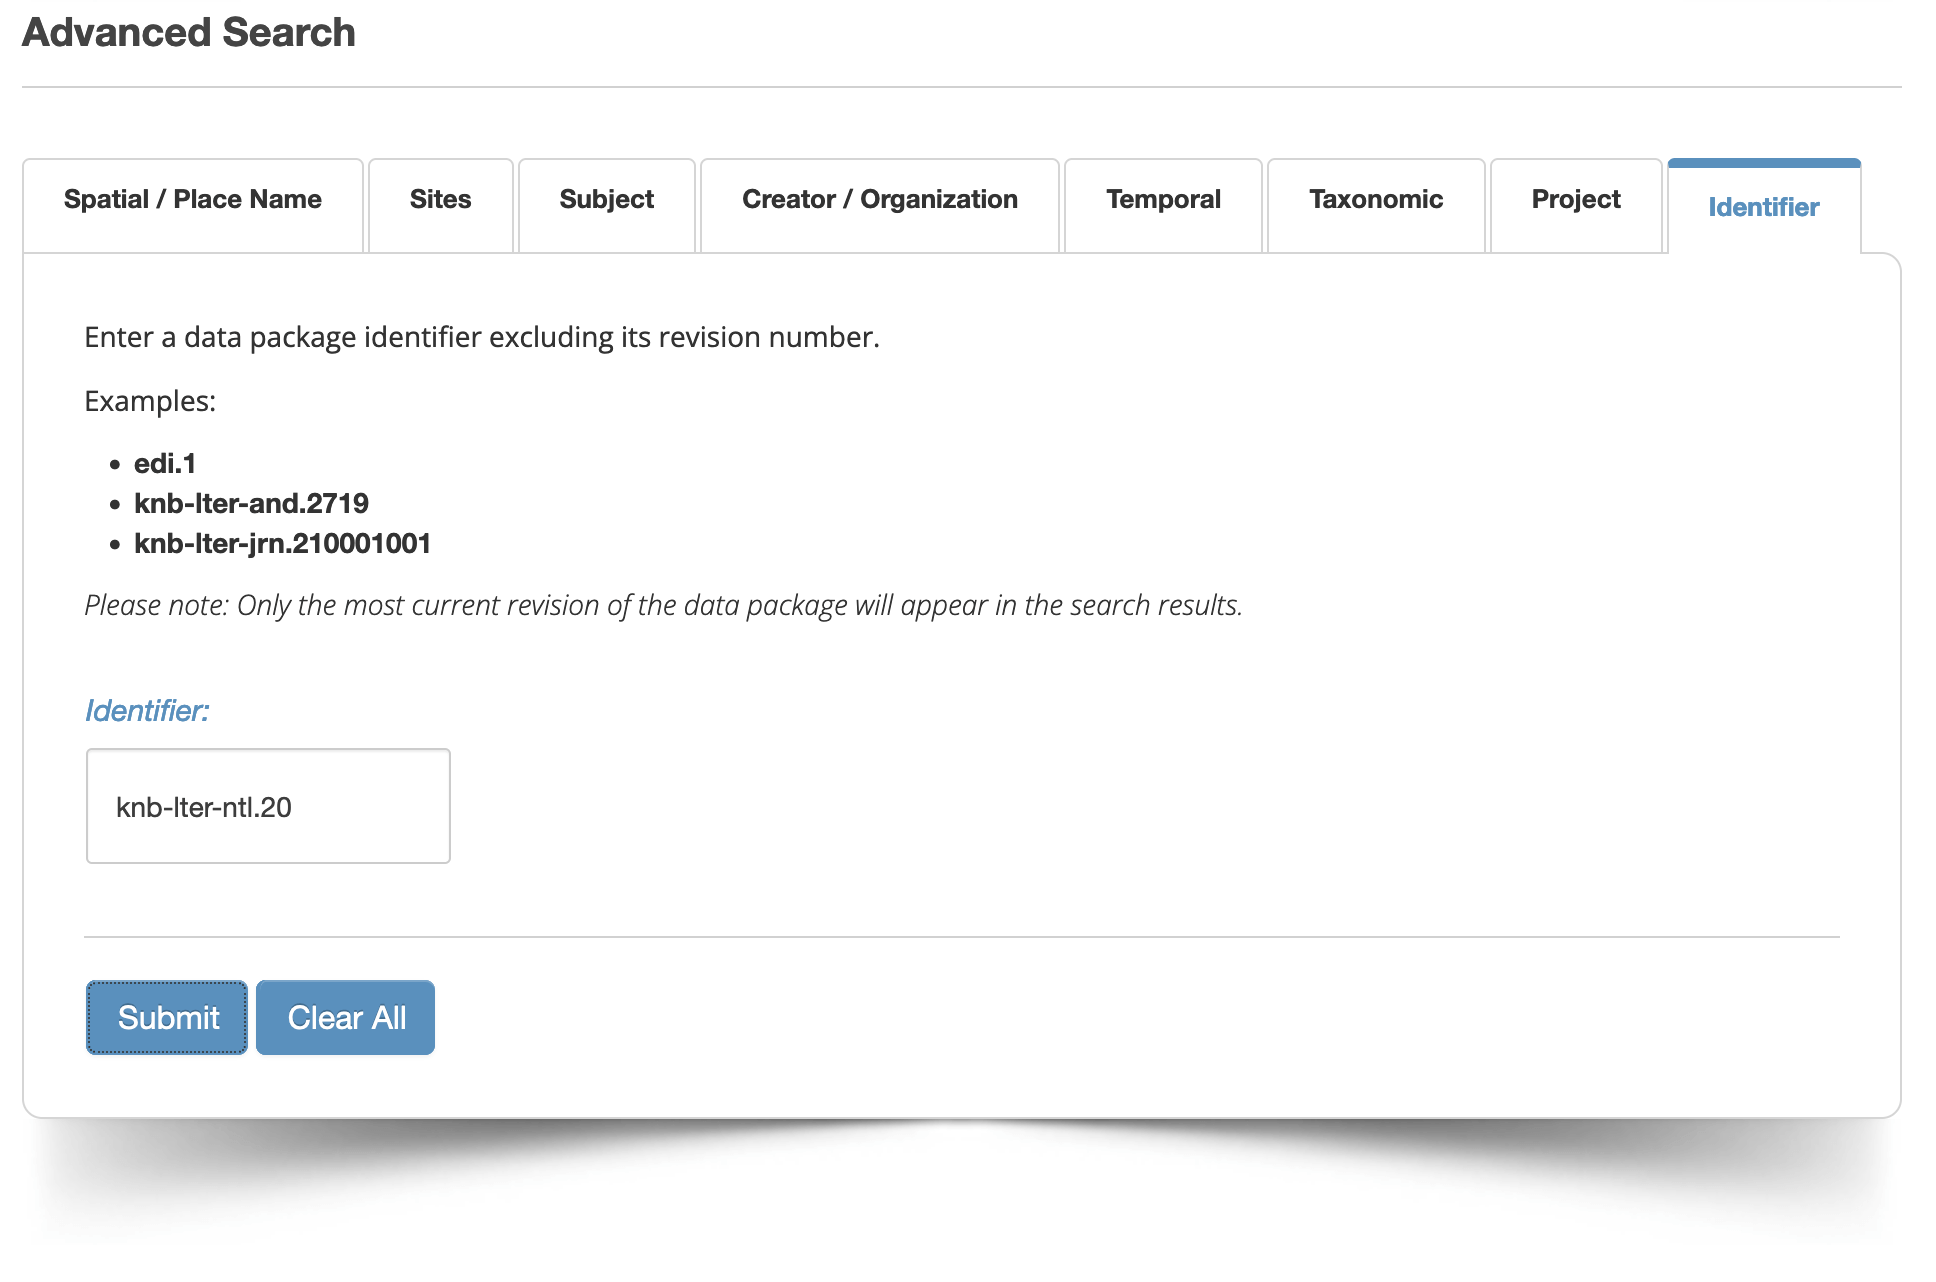Open the Project tab
Viewport: 1936px width, 1282px height.
tap(1576, 204)
